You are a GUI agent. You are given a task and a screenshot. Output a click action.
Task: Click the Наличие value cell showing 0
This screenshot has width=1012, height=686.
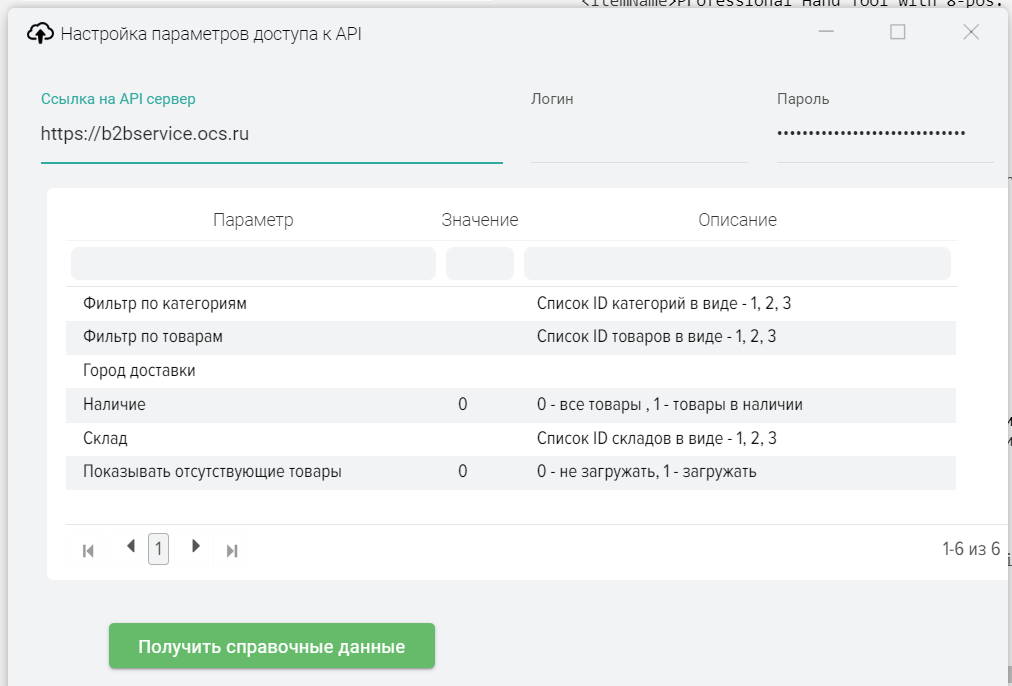[463, 405]
